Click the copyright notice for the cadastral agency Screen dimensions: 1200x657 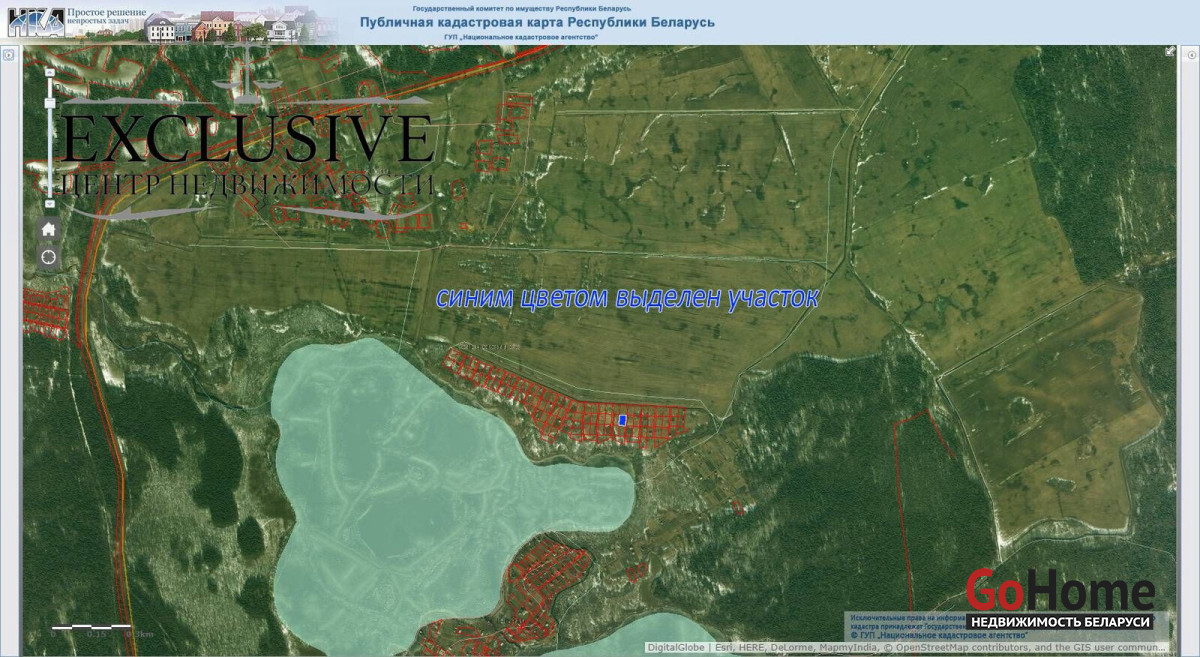tap(940, 635)
